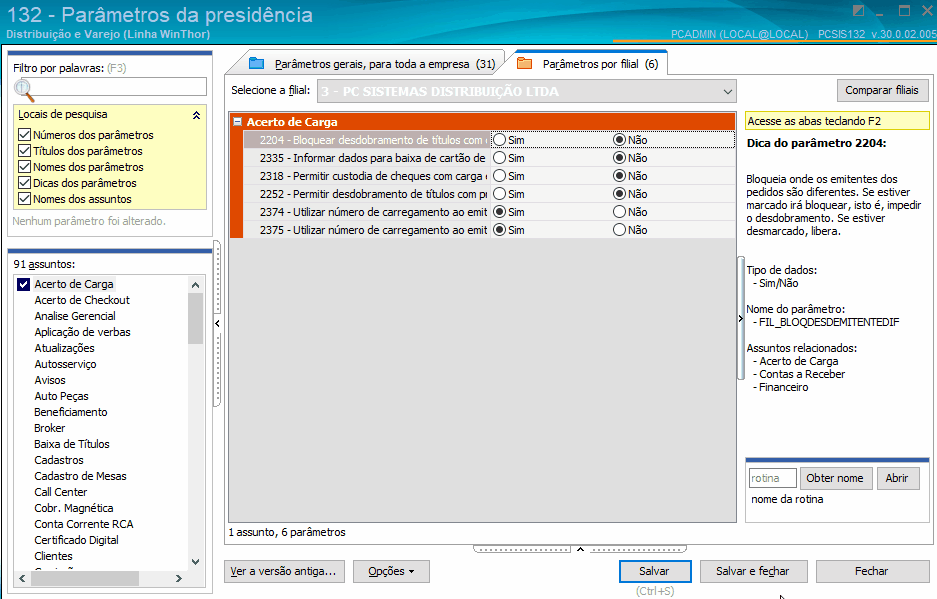The height and width of the screenshot is (599, 937).
Task: Select Cobr. Magnética subject
Action: coord(74,508)
